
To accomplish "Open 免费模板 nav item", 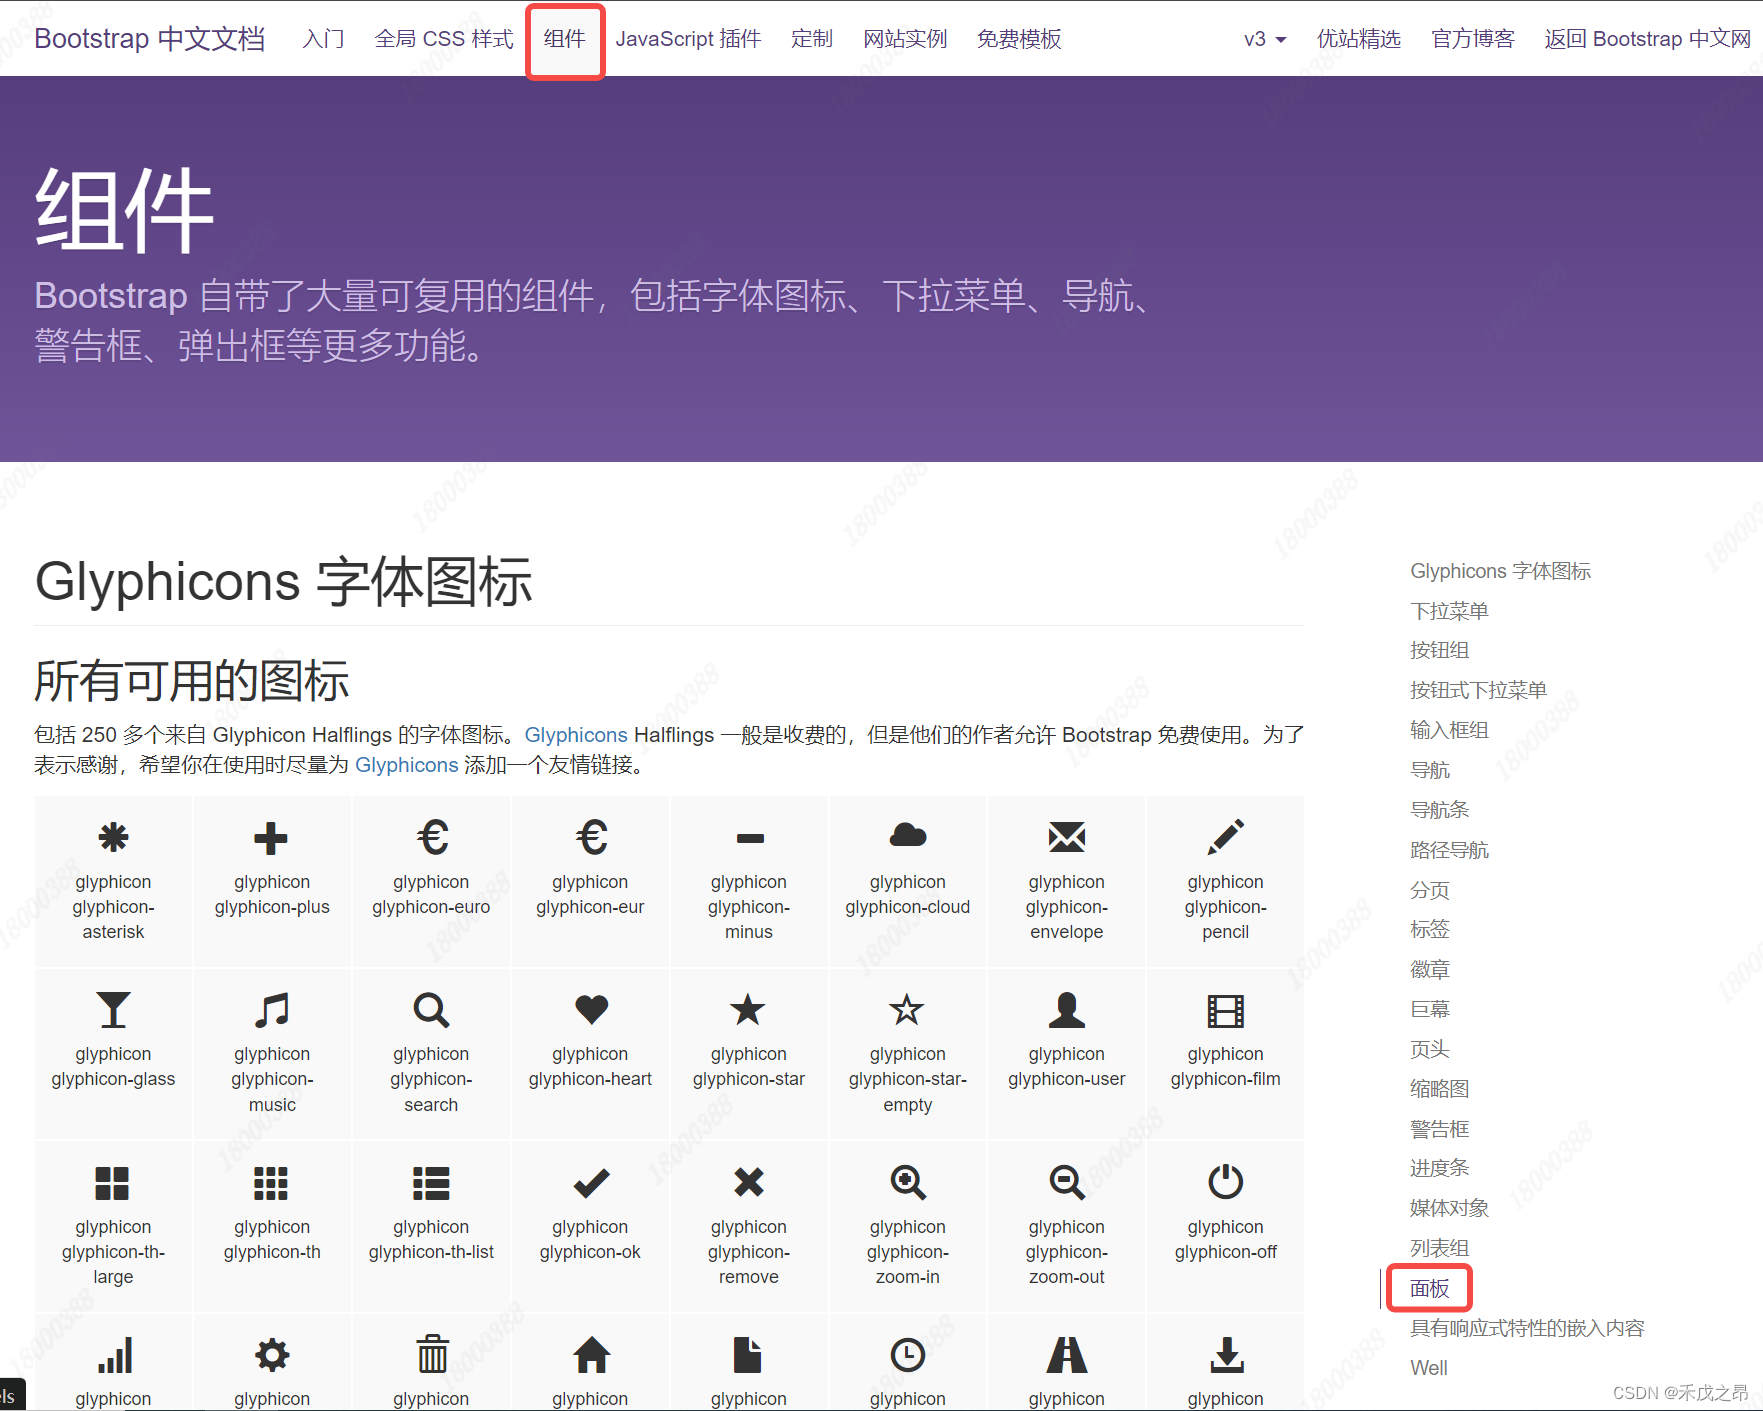I will 1019,39.
